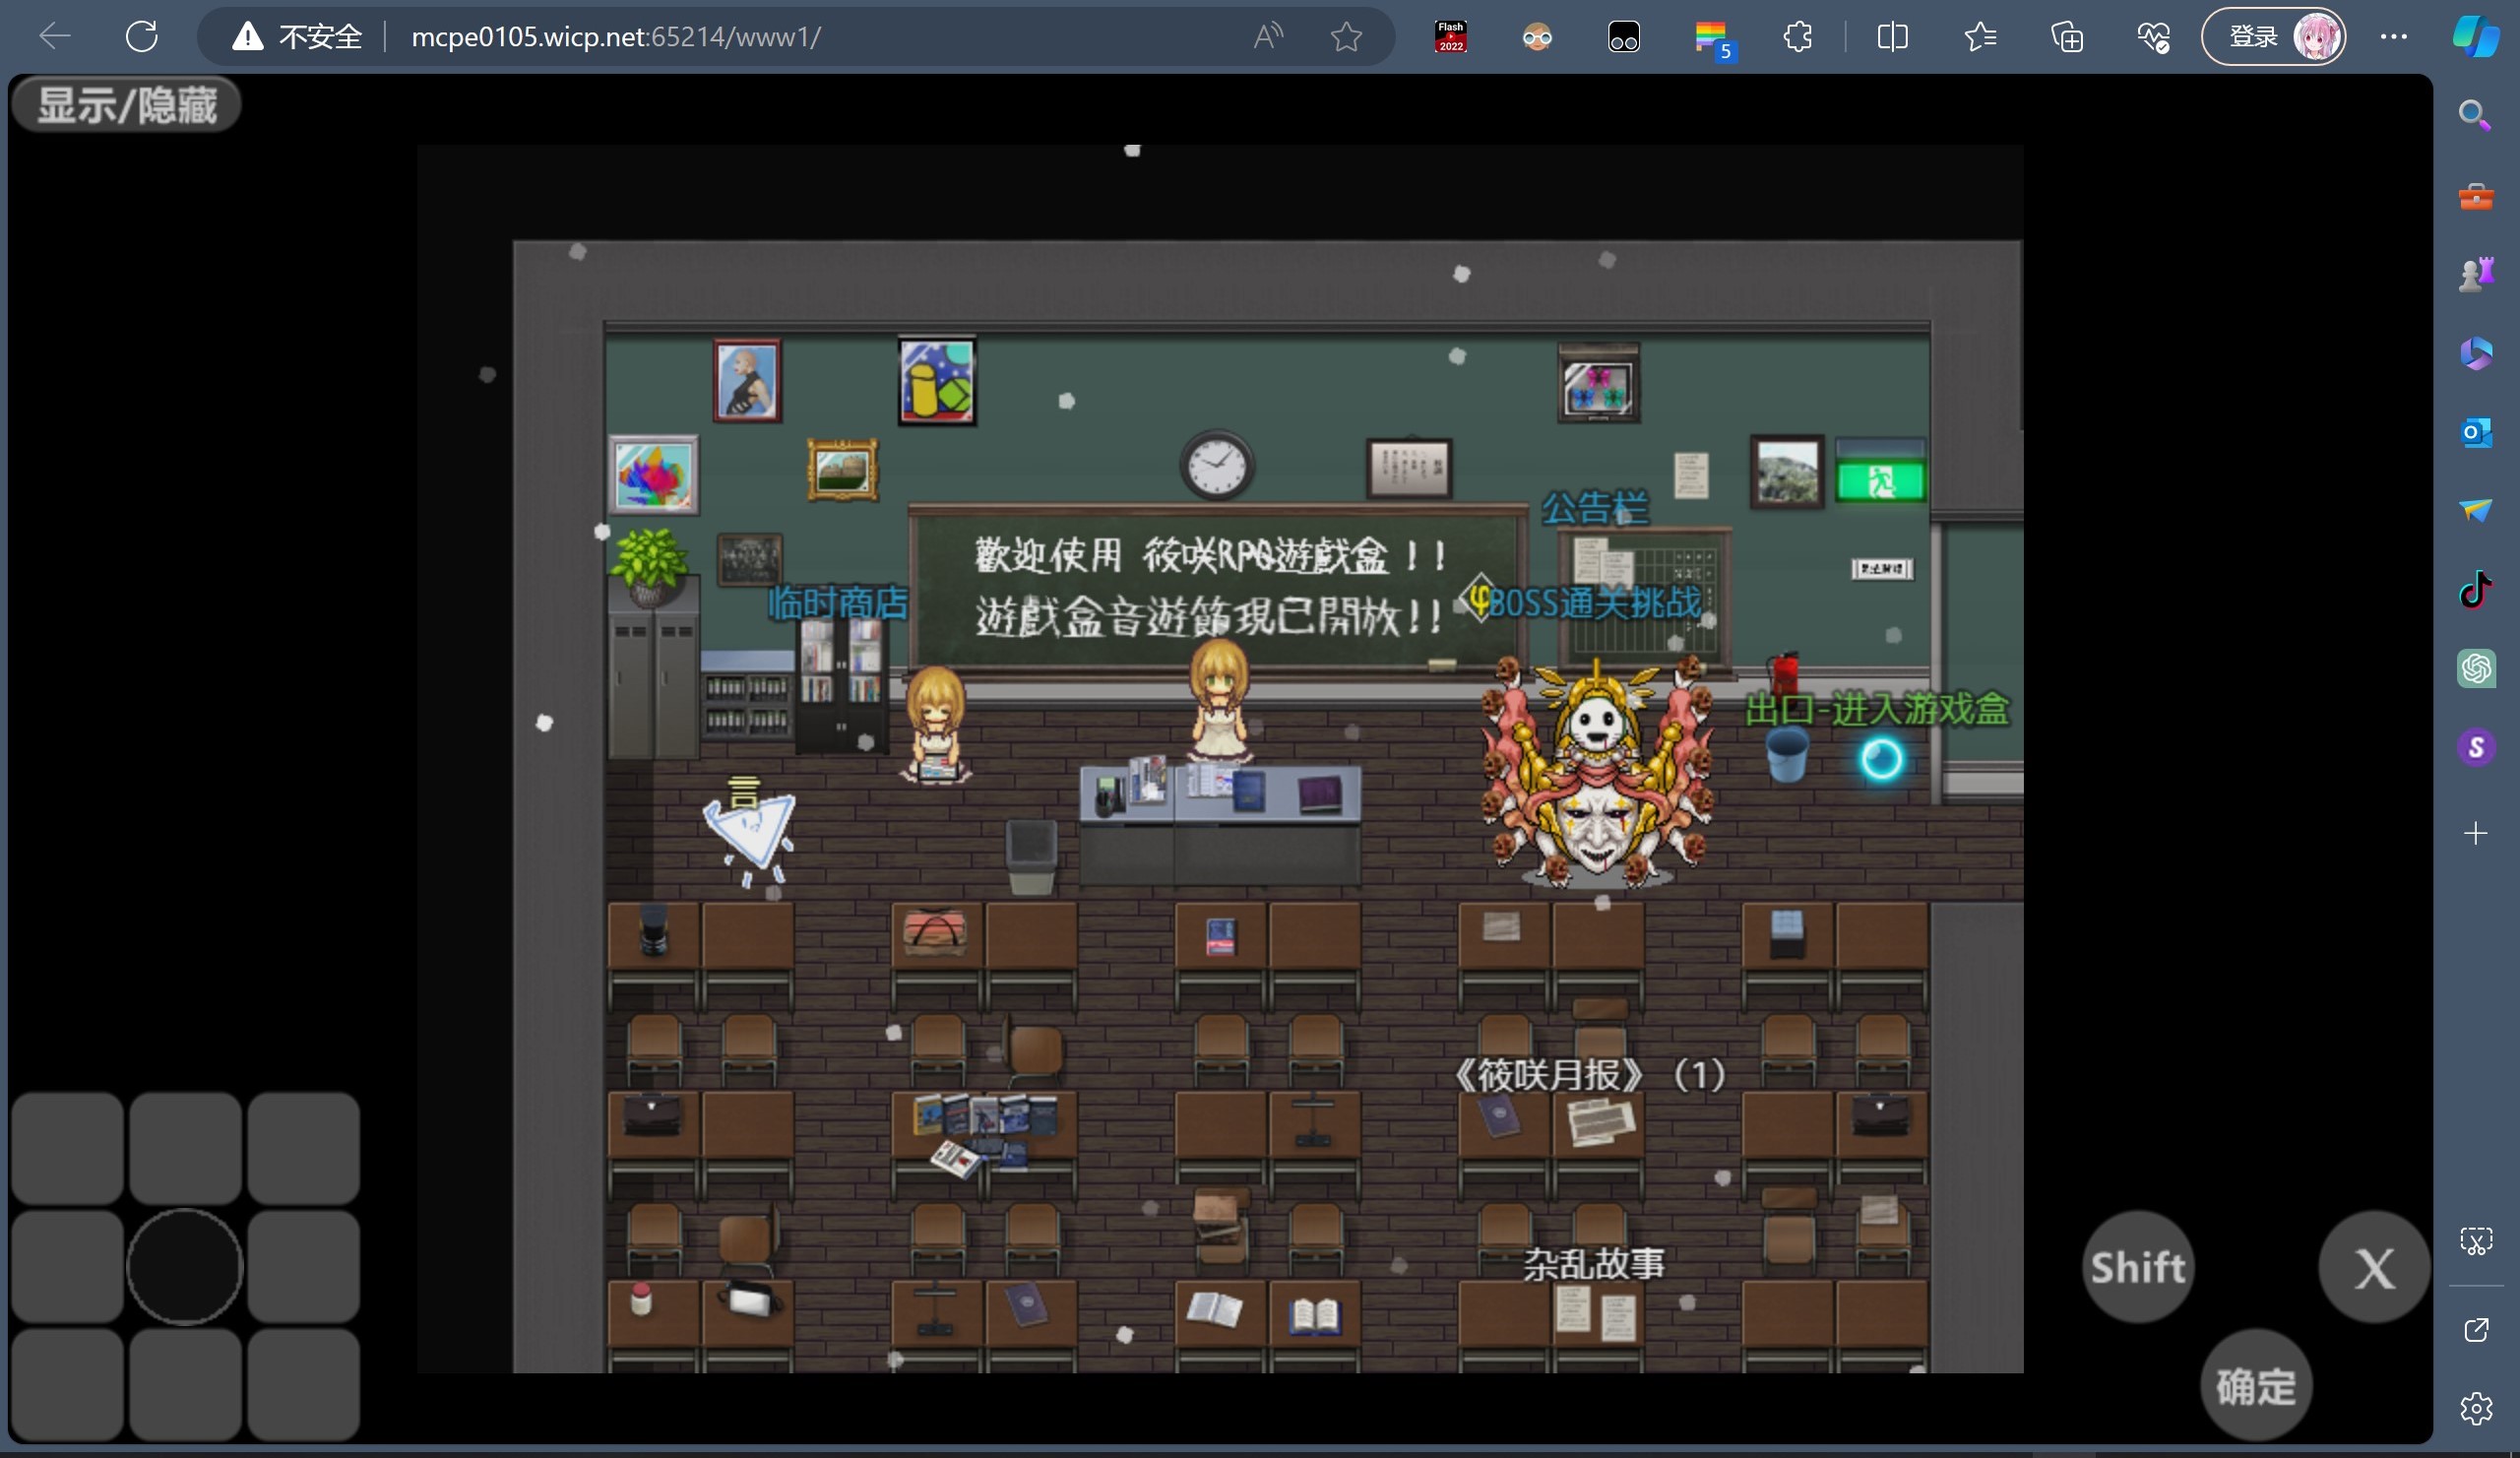This screenshot has width=2520, height=1458.
Task: Open sidebar search icon
Action: tap(2475, 115)
